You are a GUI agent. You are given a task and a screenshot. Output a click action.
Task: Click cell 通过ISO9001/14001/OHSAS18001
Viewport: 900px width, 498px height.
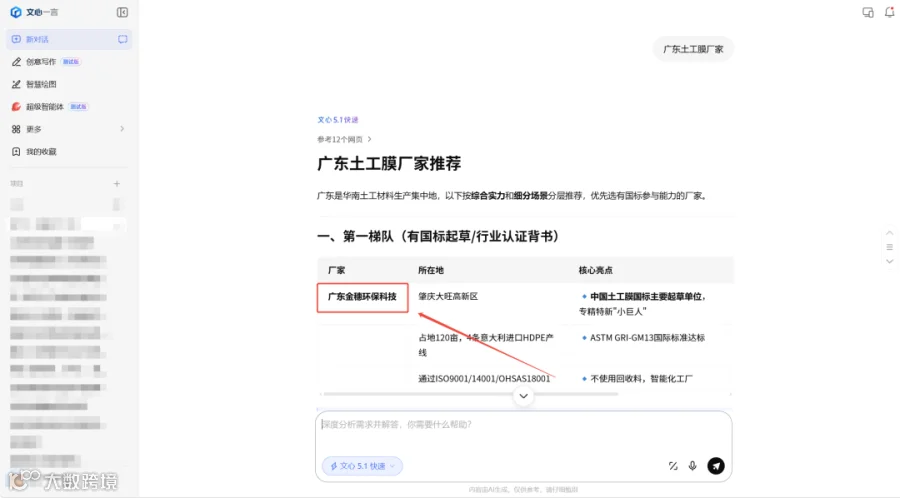pos(484,379)
